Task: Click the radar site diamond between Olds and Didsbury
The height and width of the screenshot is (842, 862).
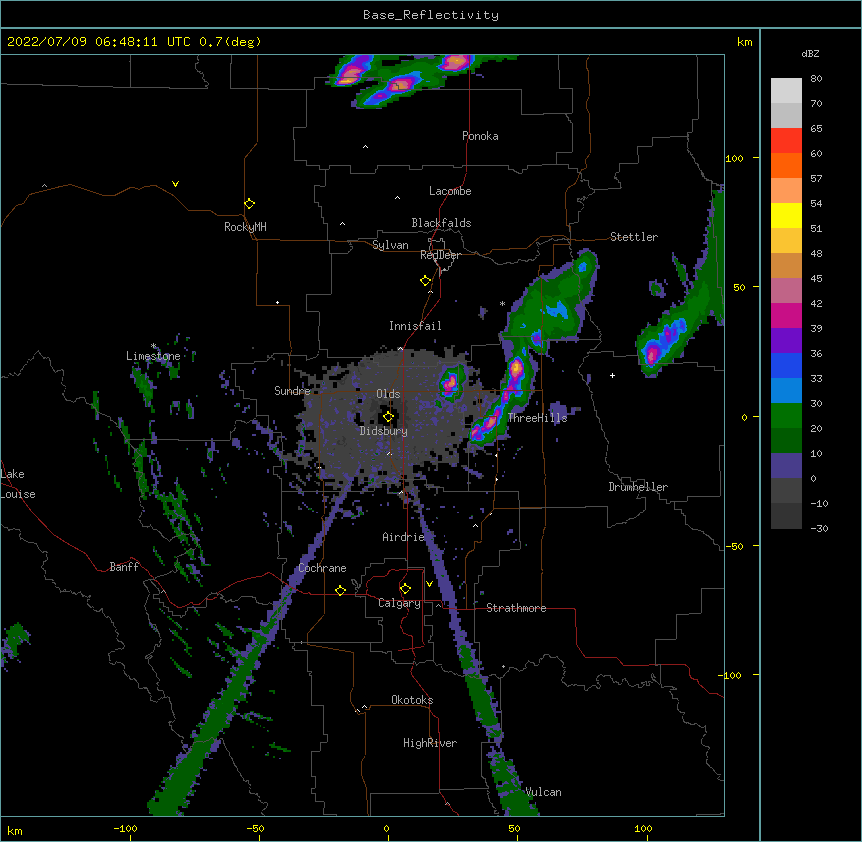Action: click(x=388, y=417)
